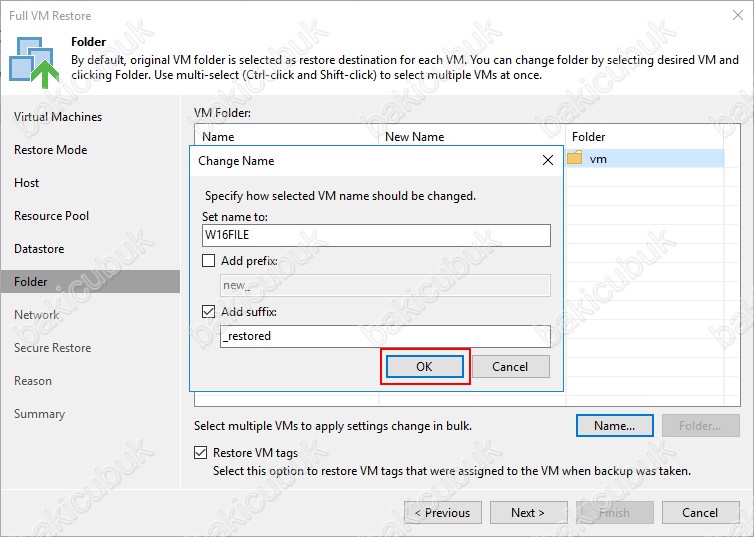This screenshot has height=537, width=754.
Task: Enable the Add prefix checkbox
Action: (x=208, y=261)
